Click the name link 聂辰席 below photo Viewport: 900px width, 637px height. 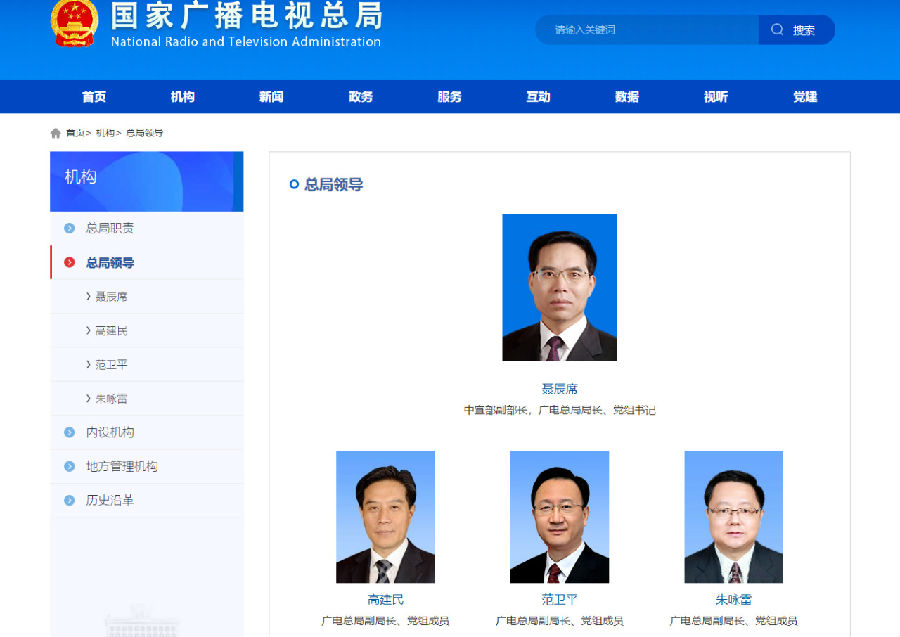[x=560, y=389]
